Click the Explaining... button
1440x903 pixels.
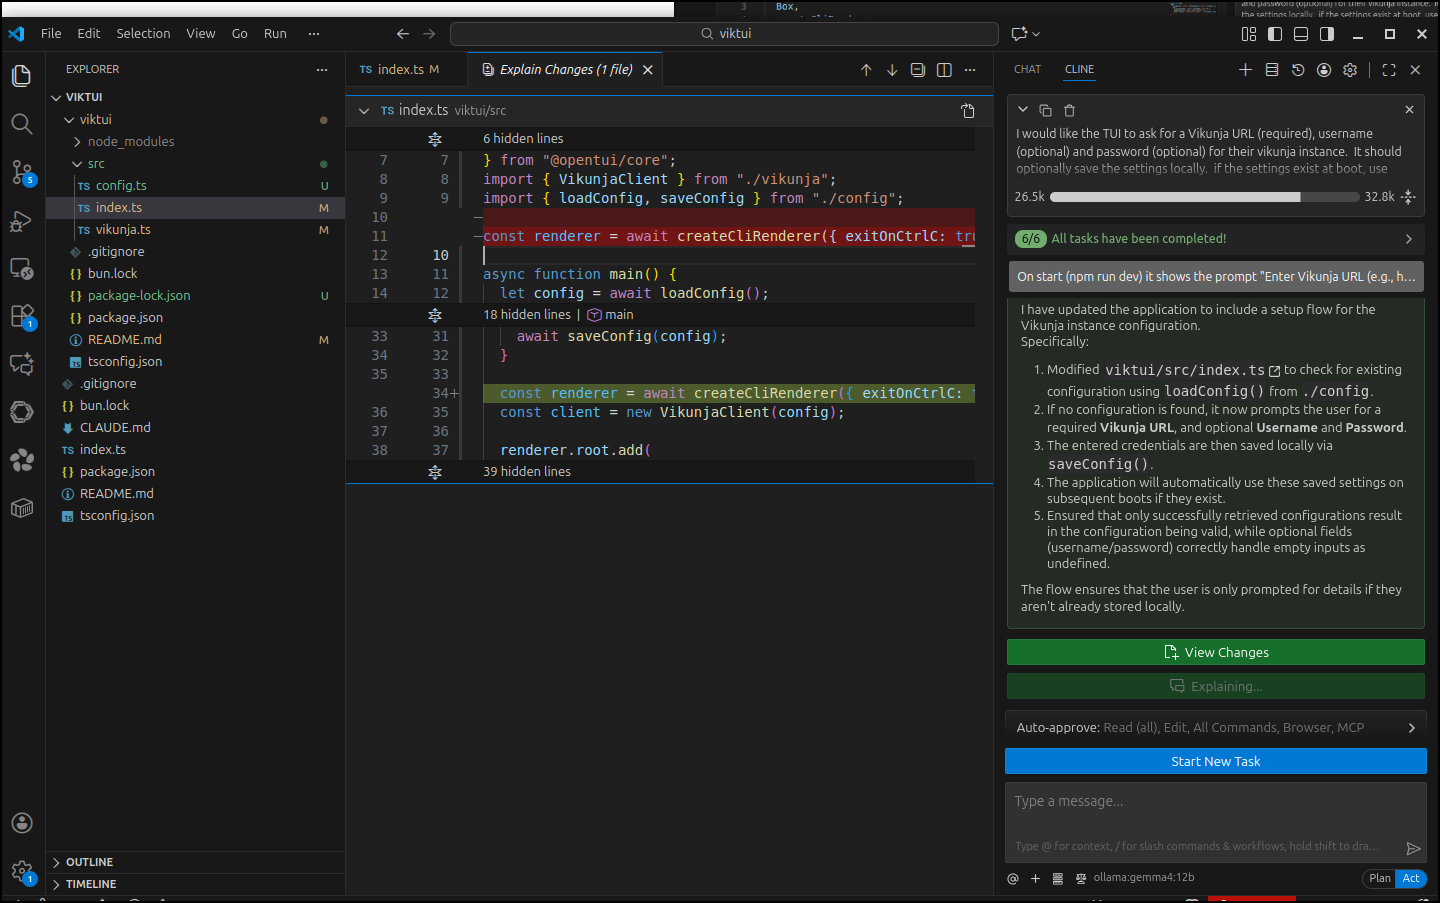[x=1216, y=687]
